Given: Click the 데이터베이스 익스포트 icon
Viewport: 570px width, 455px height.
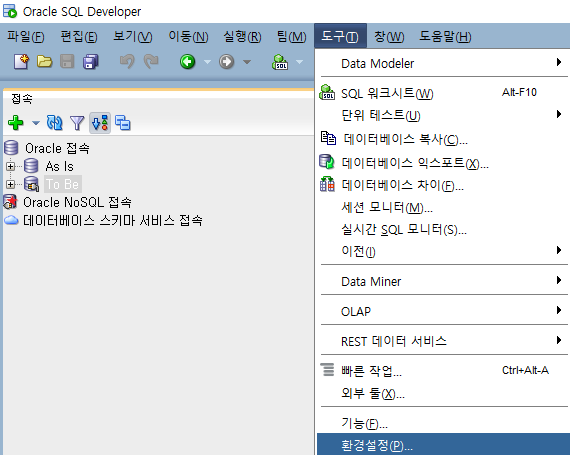Looking at the screenshot, I should coord(327,162).
